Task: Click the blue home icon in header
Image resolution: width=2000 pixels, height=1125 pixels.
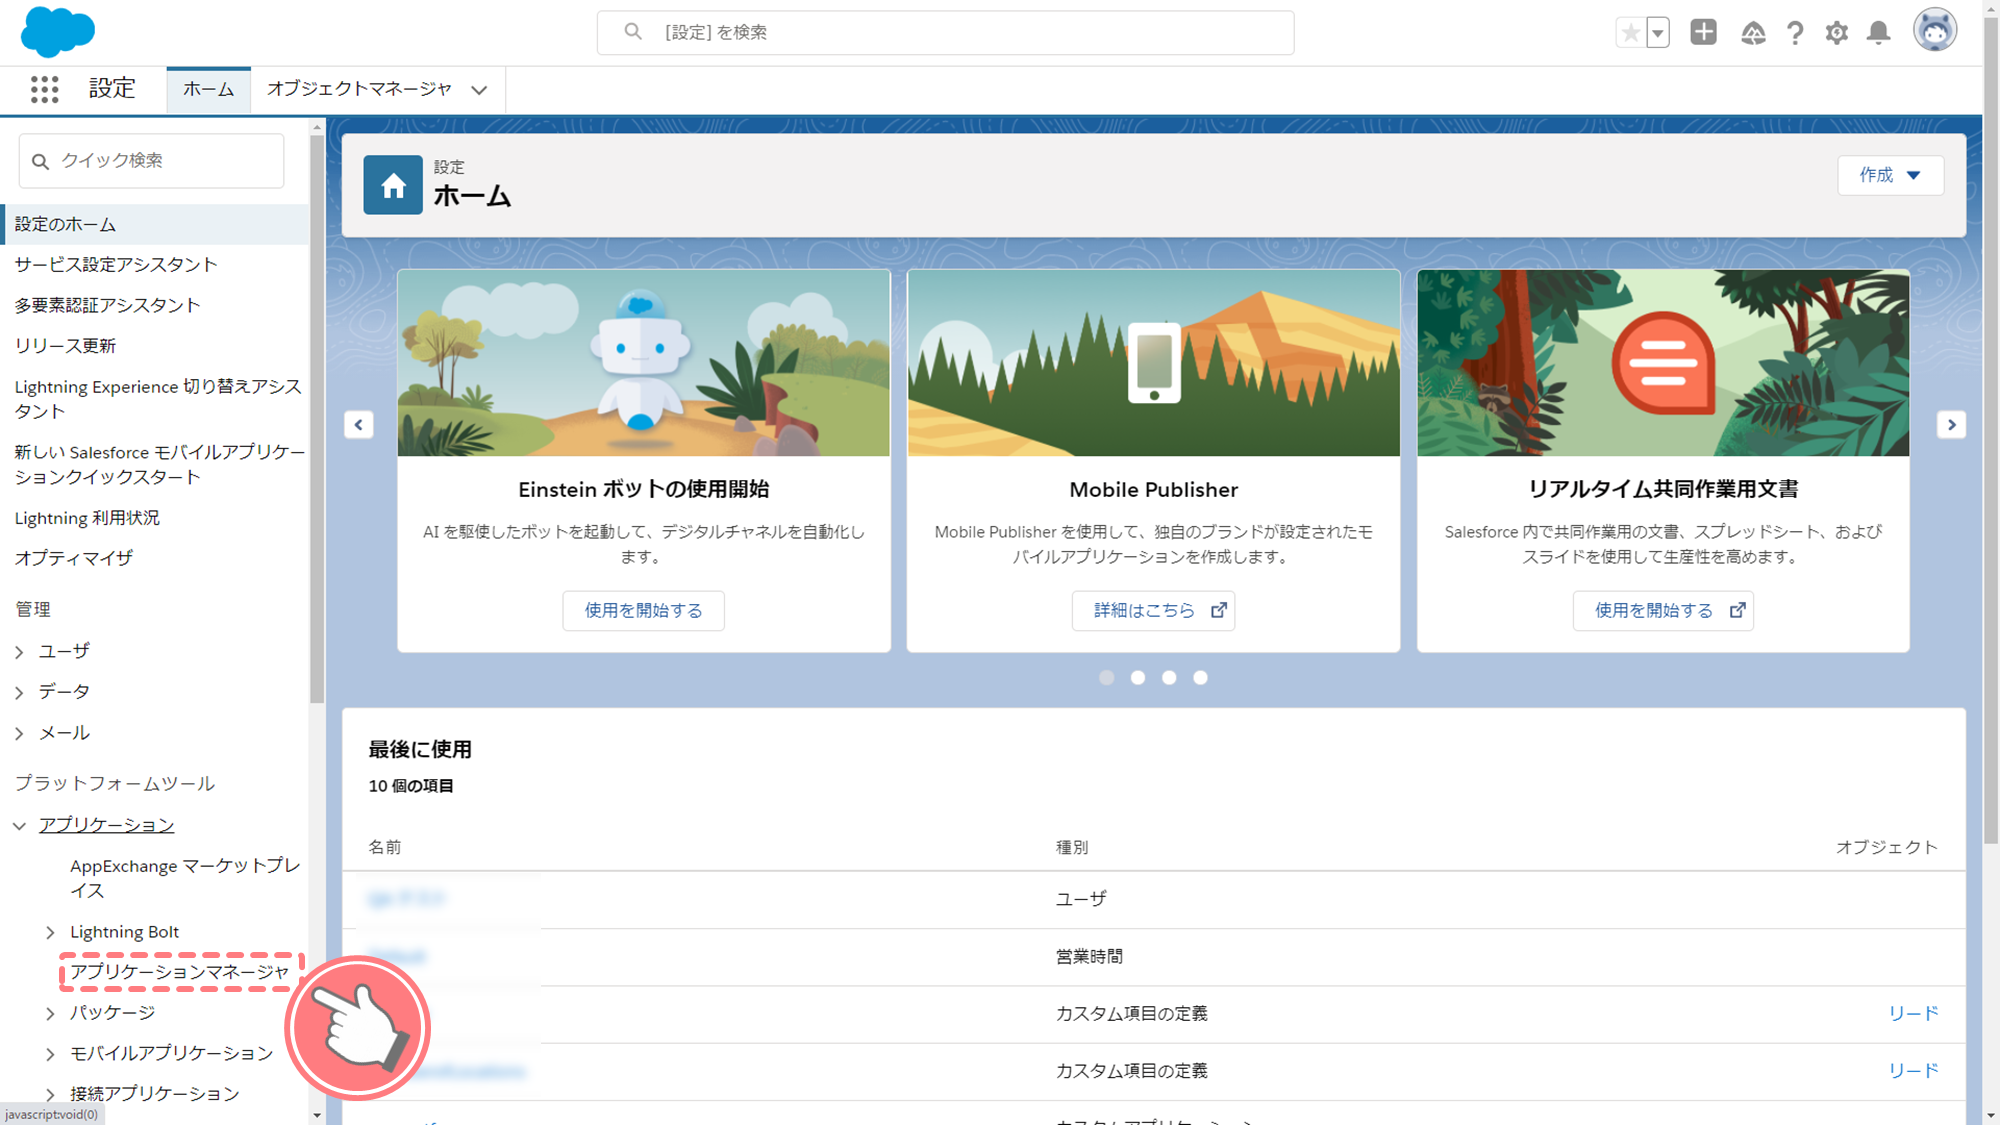Action: [393, 185]
